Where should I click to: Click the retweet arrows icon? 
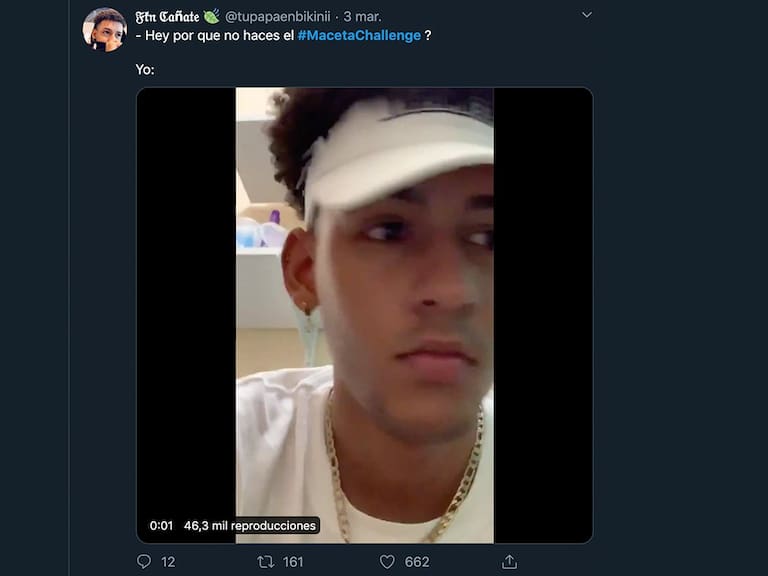coord(266,562)
